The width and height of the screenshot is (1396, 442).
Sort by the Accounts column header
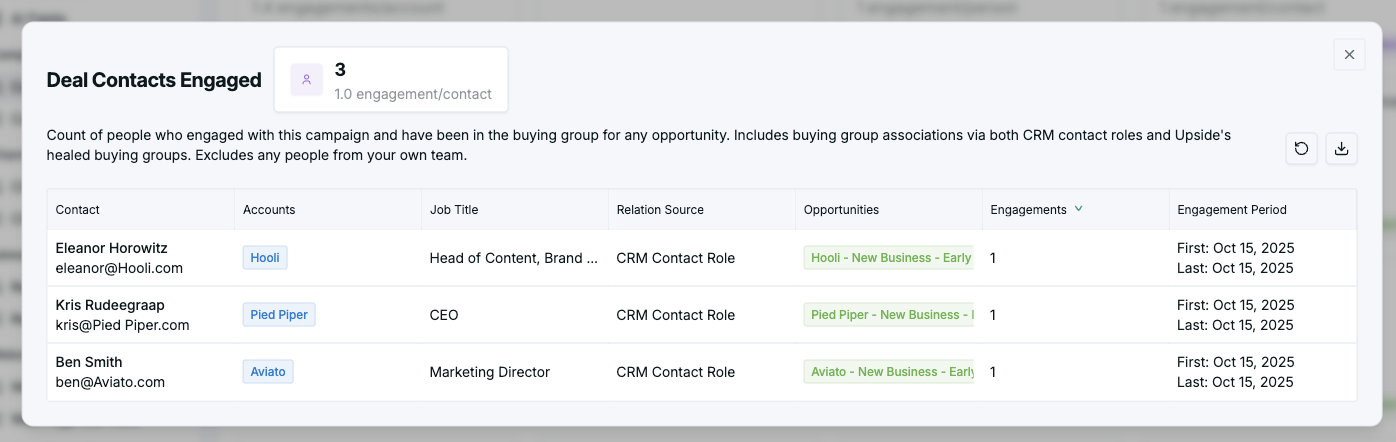coord(269,210)
